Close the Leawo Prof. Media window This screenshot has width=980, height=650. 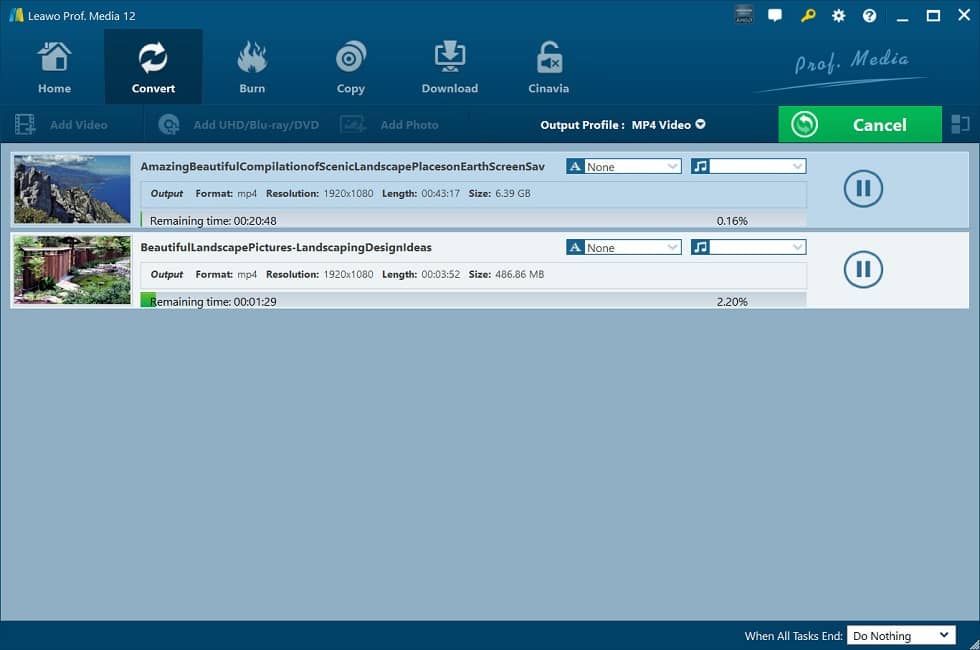pyautogui.click(x=964, y=15)
